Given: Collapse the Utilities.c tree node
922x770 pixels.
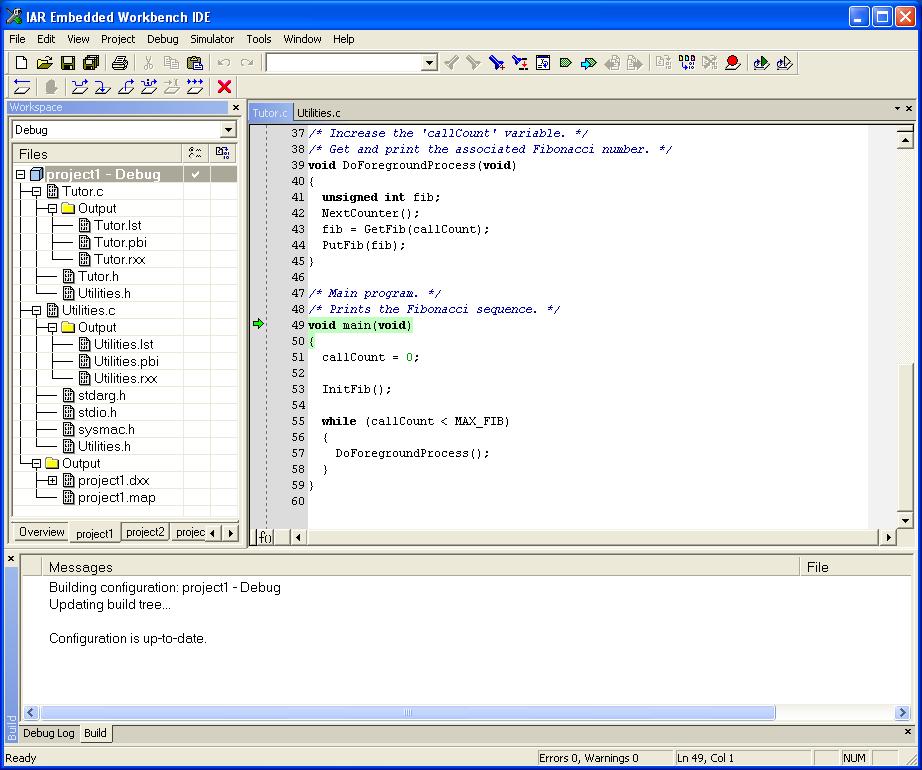Looking at the screenshot, I should (x=36, y=310).
